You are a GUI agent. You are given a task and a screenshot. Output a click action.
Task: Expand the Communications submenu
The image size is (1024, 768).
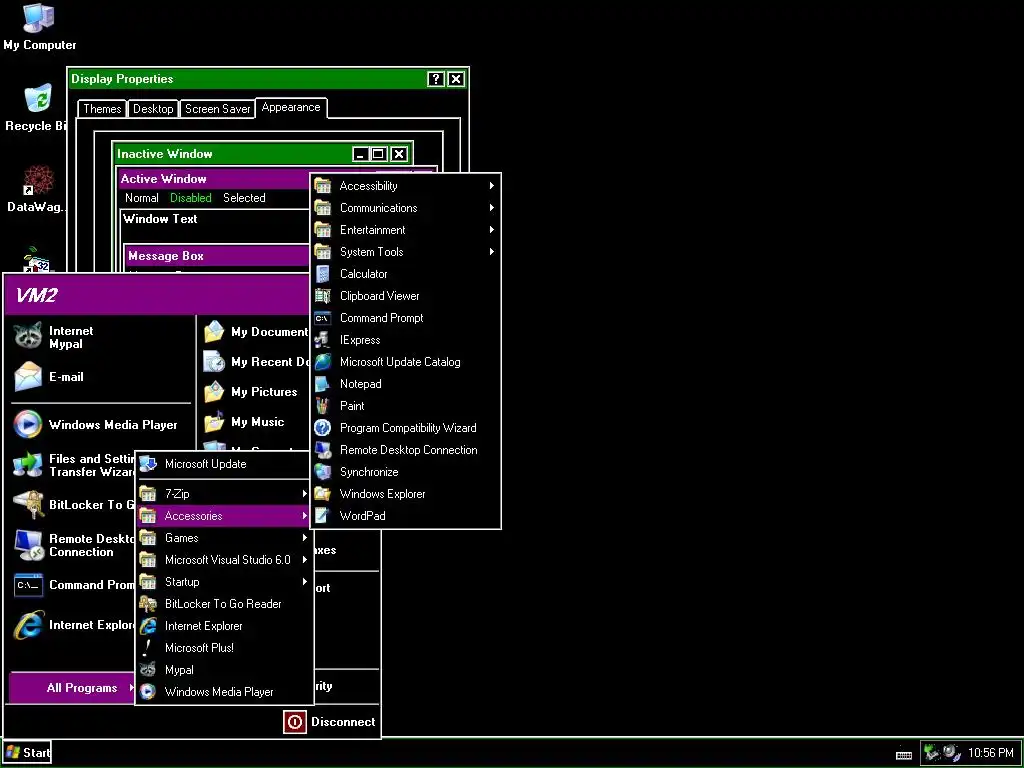tap(405, 208)
